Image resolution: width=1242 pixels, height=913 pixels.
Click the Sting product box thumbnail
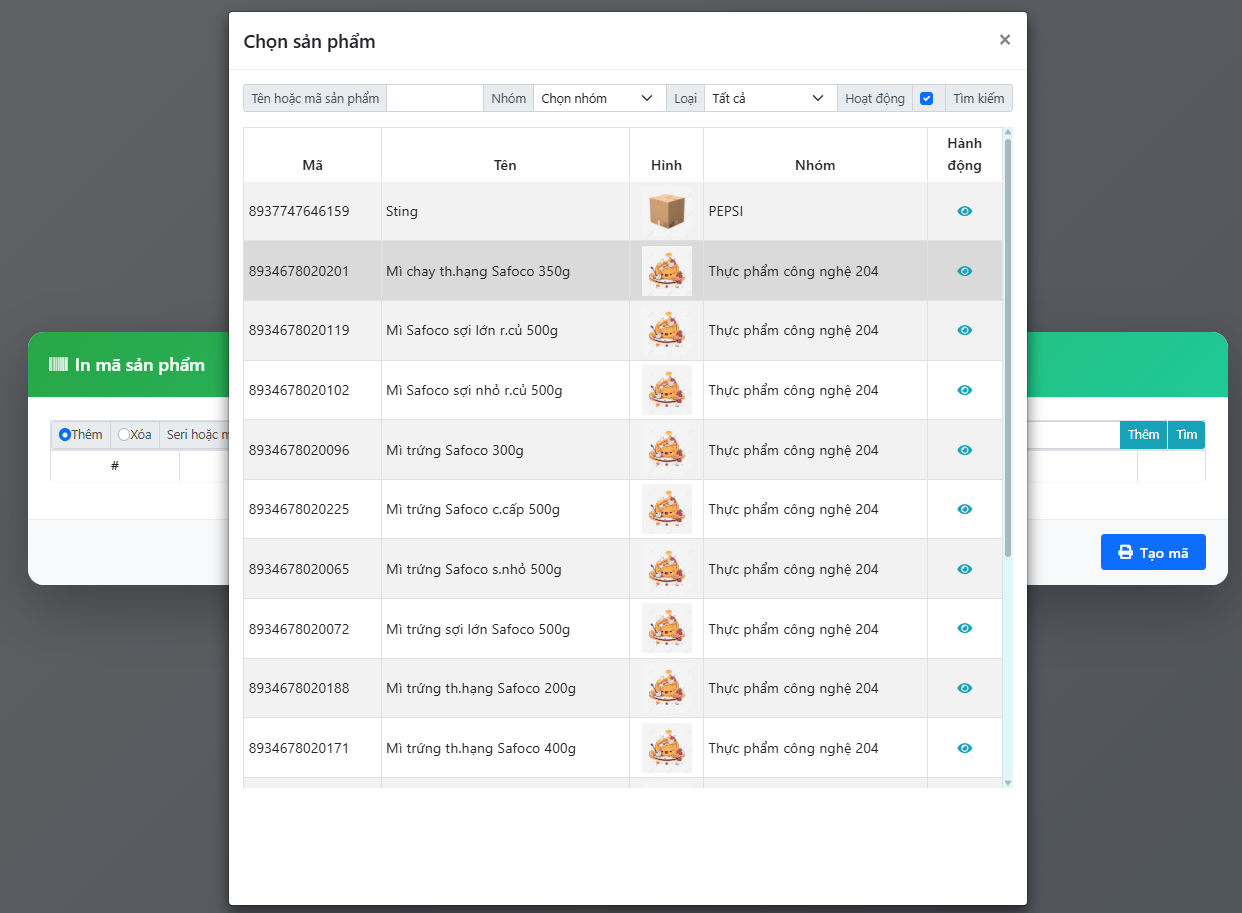[666, 211]
